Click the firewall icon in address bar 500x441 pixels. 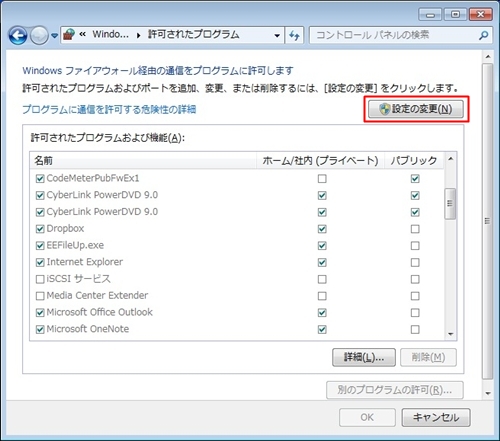click(x=69, y=34)
